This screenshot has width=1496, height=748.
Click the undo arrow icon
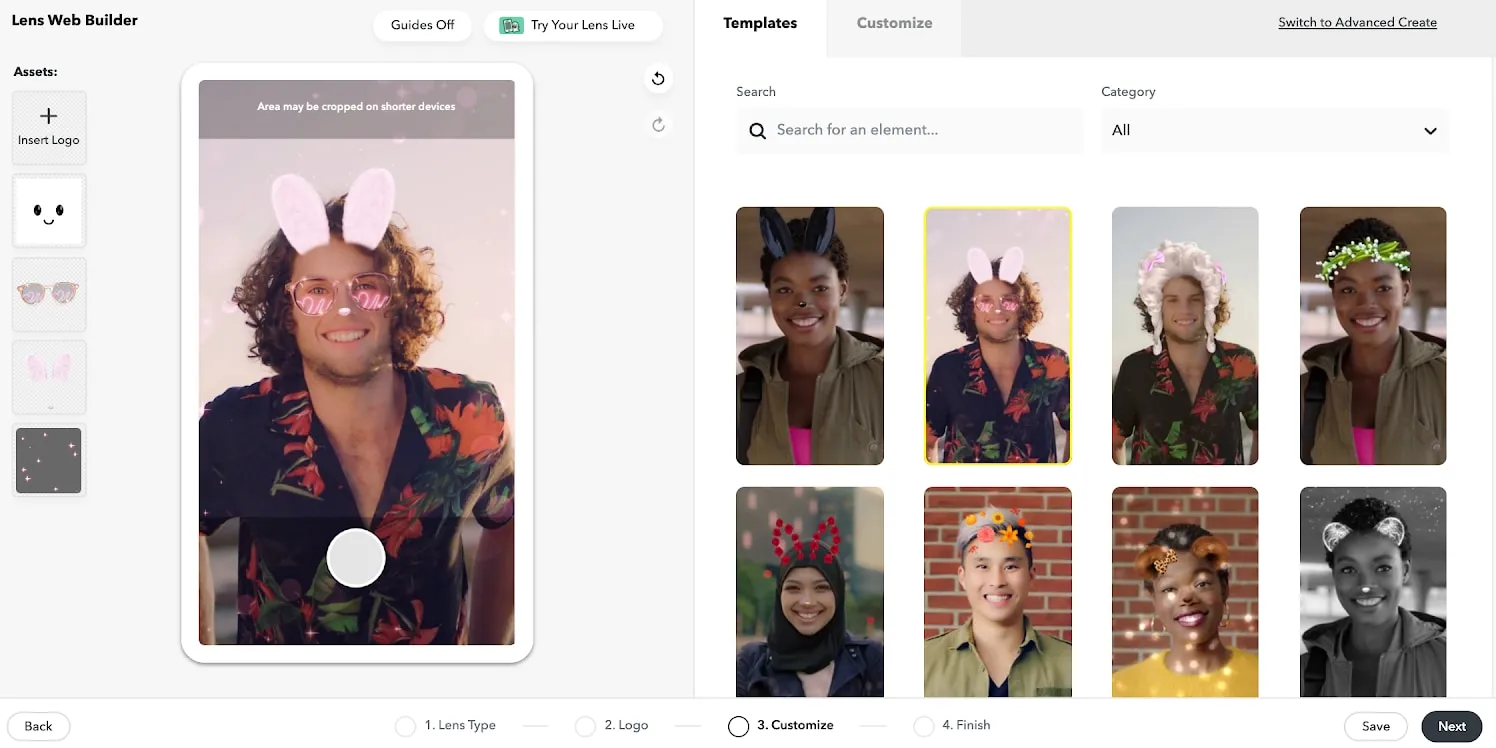[x=658, y=79]
